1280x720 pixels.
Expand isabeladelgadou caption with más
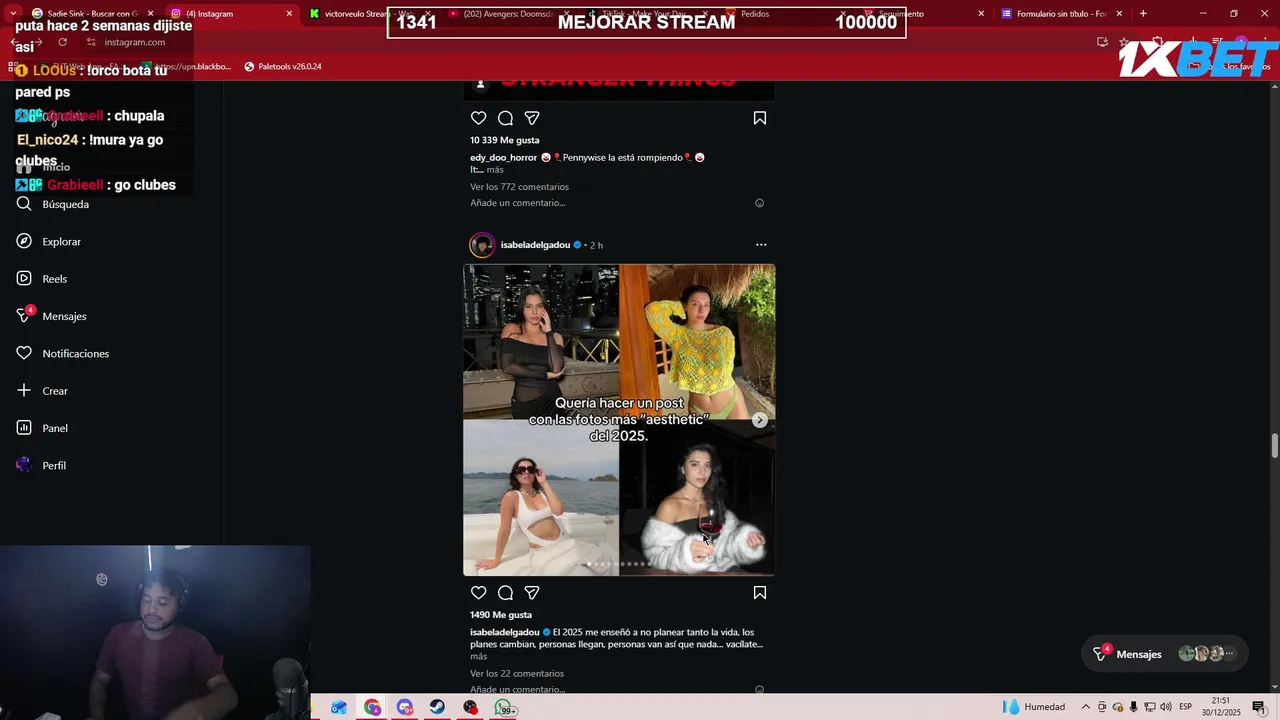[478, 657]
